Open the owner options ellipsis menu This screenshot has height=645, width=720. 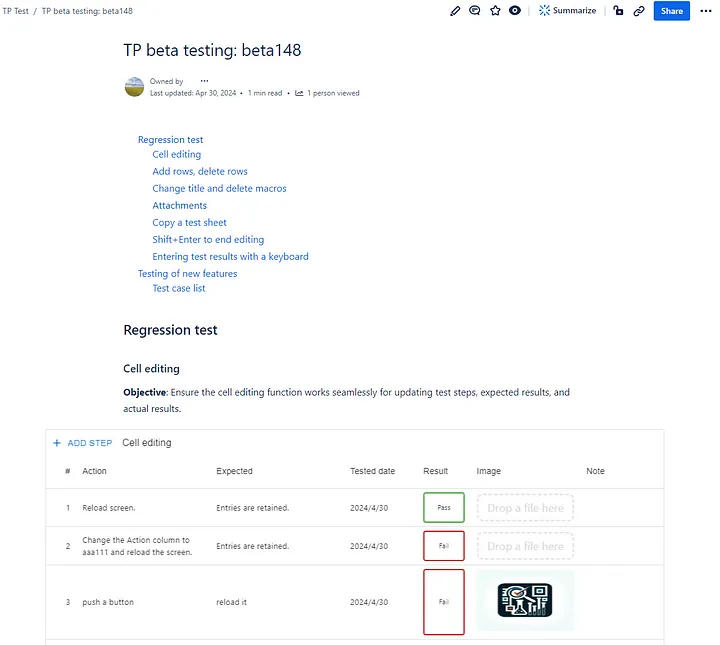coord(204,81)
